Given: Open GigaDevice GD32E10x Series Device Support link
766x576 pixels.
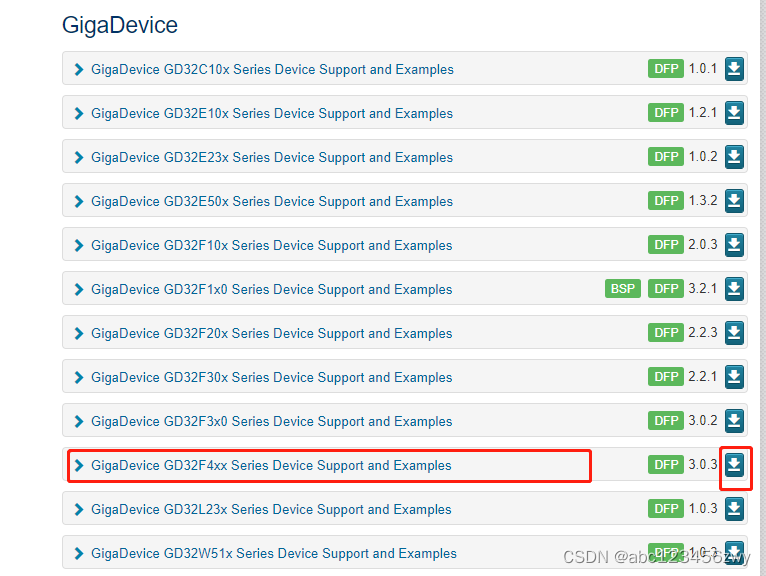Looking at the screenshot, I should [272, 113].
